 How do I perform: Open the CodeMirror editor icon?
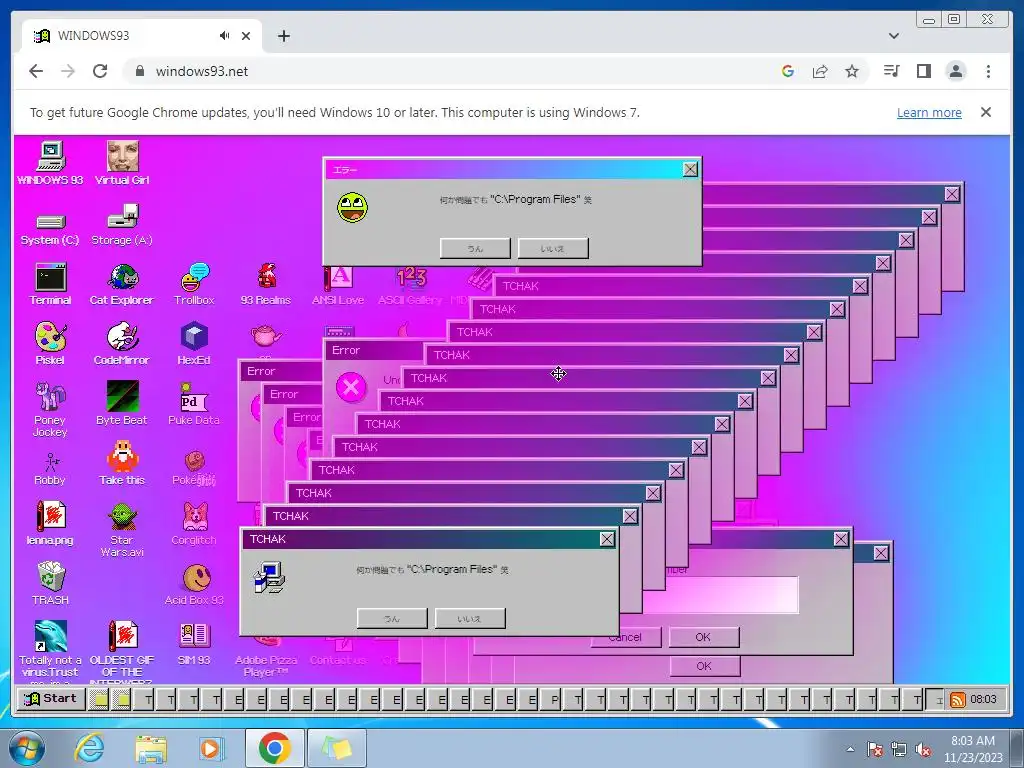(x=122, y=344)
